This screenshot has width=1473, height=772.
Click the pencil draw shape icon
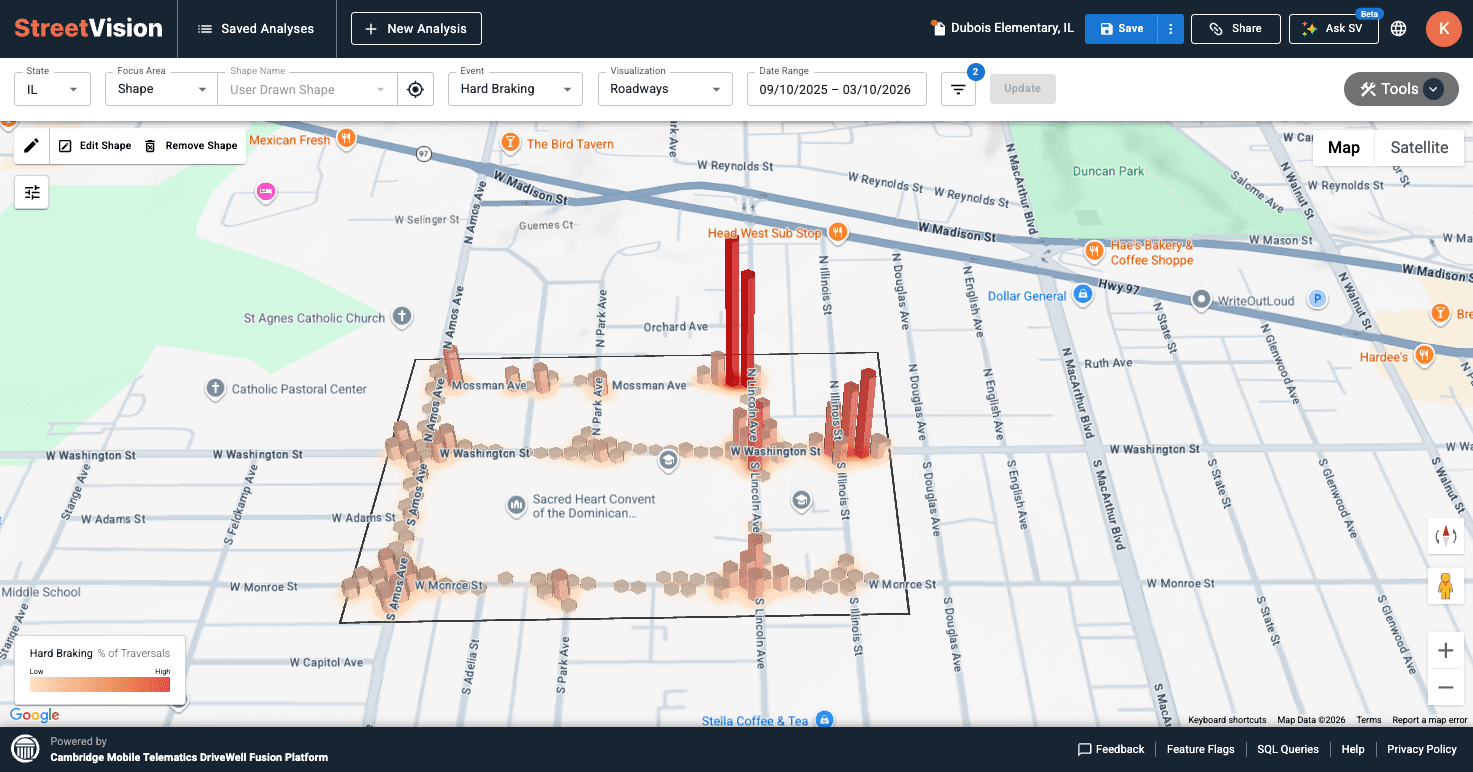(x=32, y=146)
